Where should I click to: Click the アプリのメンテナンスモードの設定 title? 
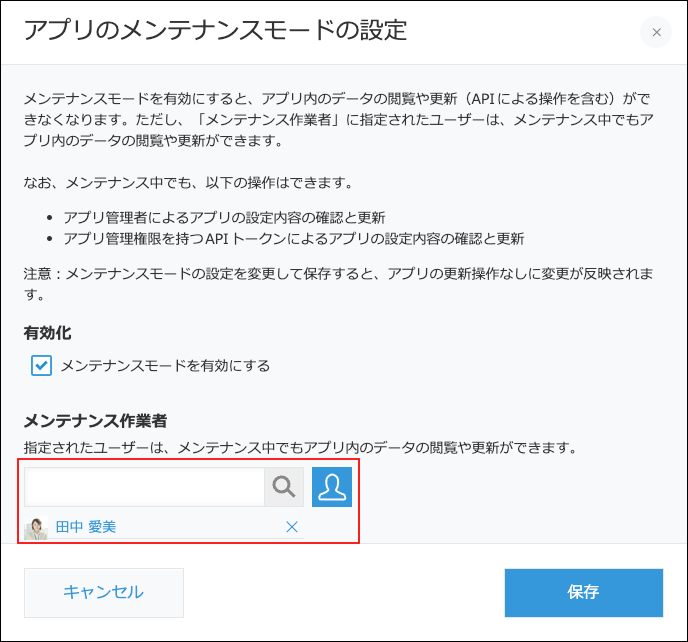tap(215, 30)
